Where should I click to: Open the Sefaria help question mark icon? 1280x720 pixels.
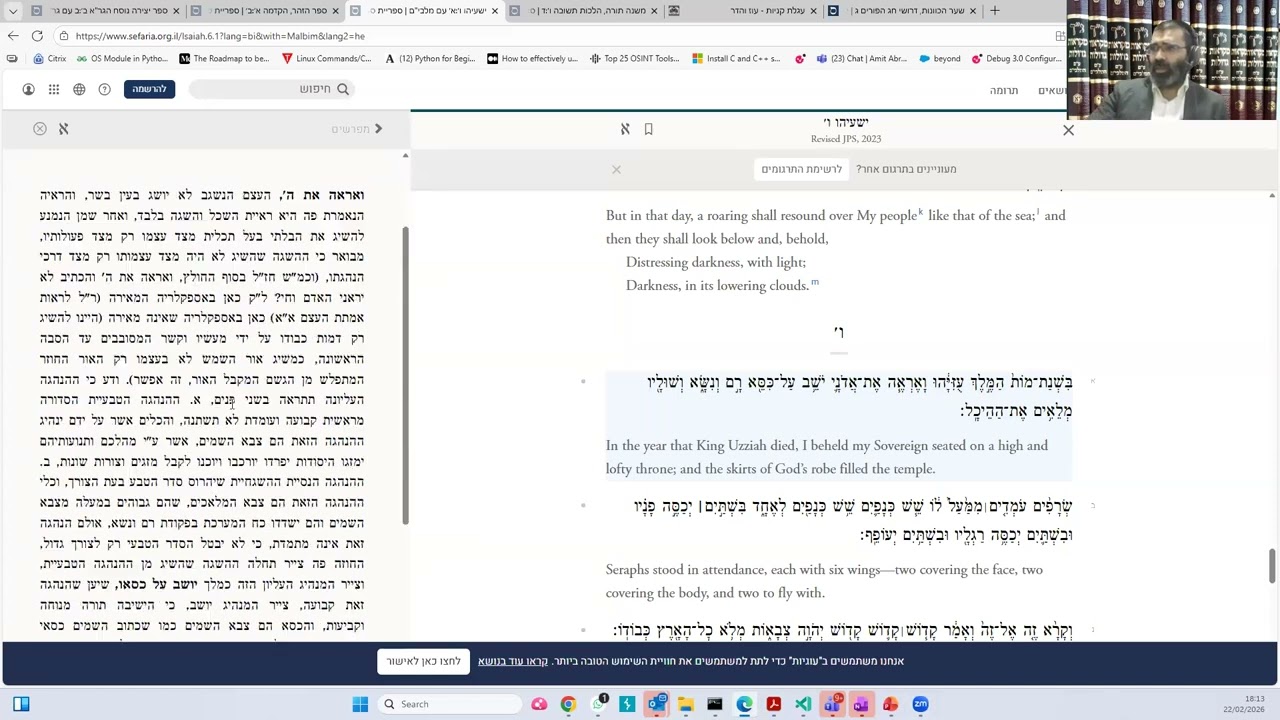104,89
